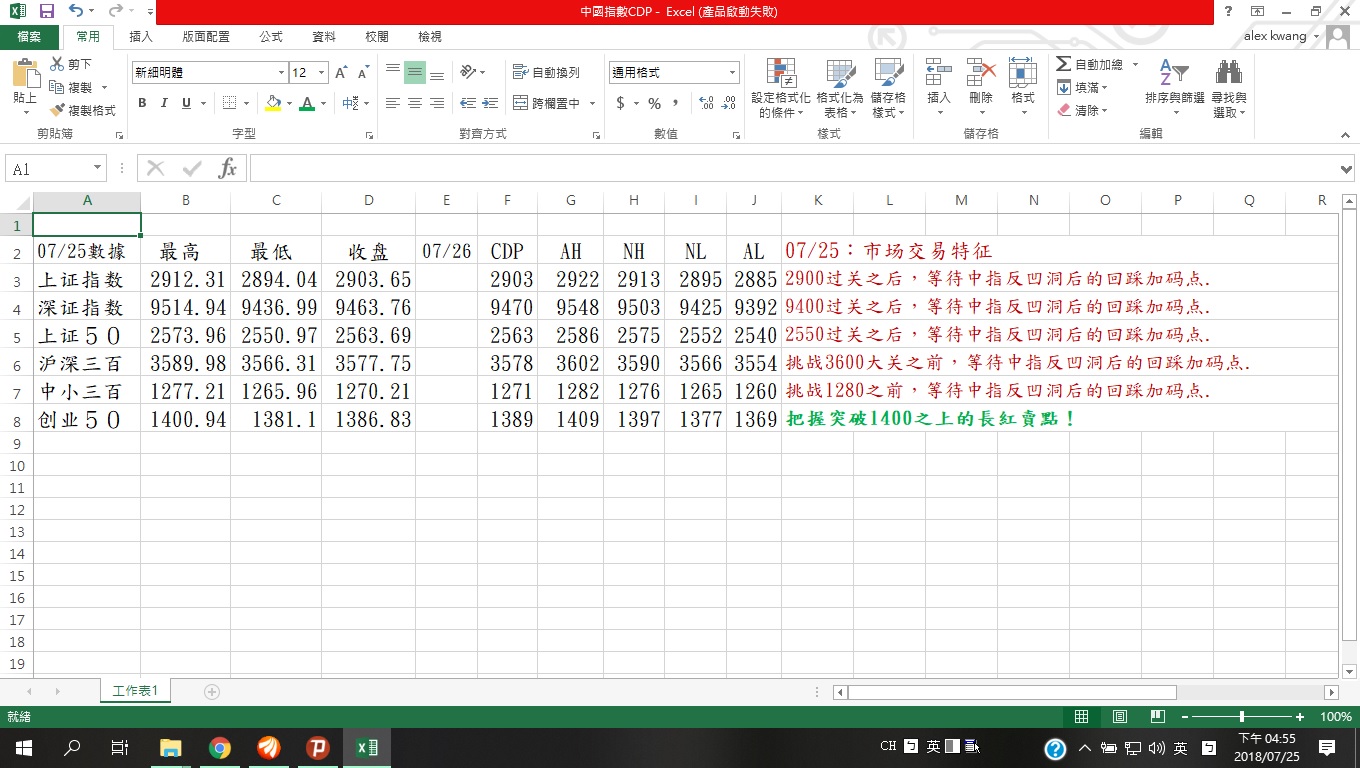Toggle bold formatting

[x=142, y=103]
